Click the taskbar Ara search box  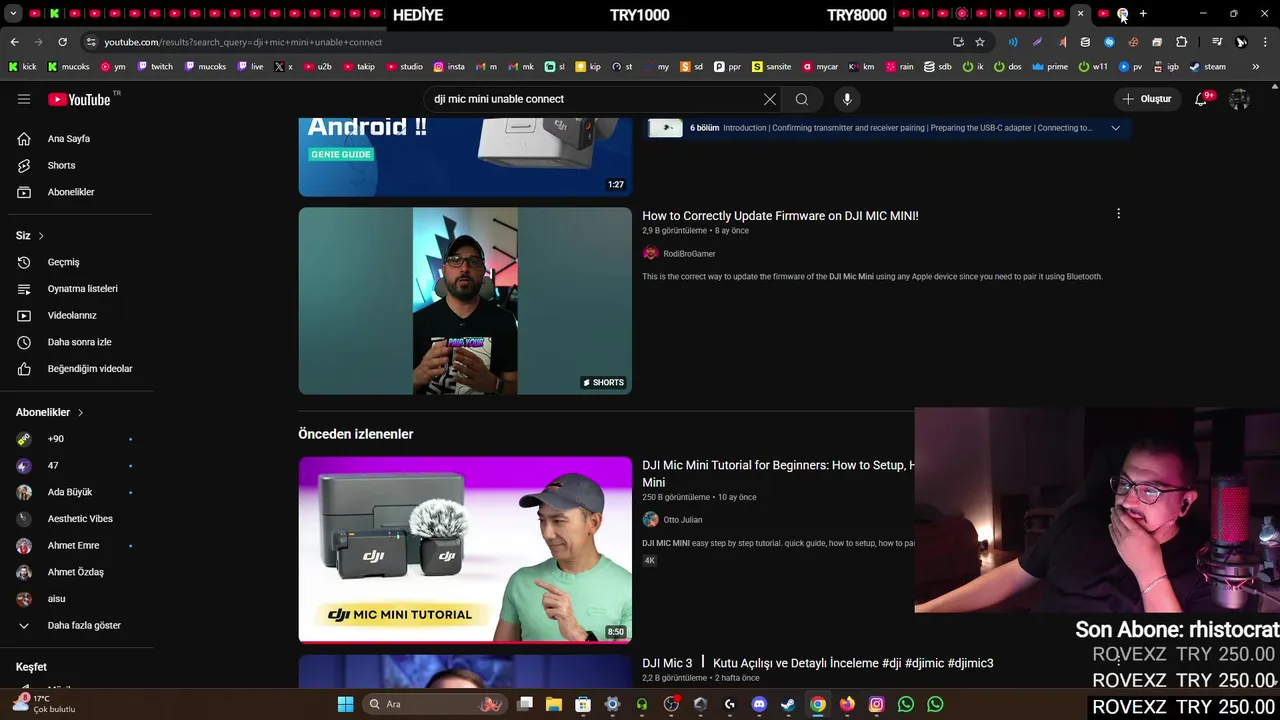pos(436,704)
